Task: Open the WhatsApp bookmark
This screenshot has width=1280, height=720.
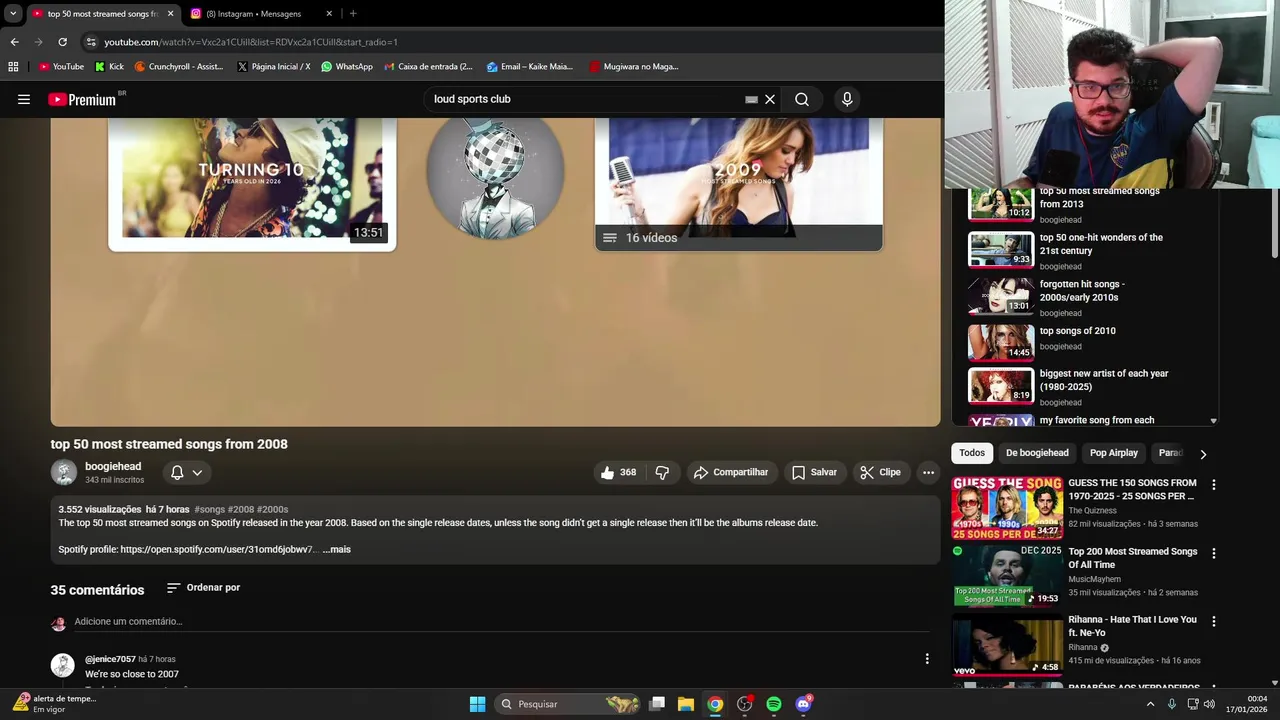Action: pyautogui.click(x=347, y=67)
